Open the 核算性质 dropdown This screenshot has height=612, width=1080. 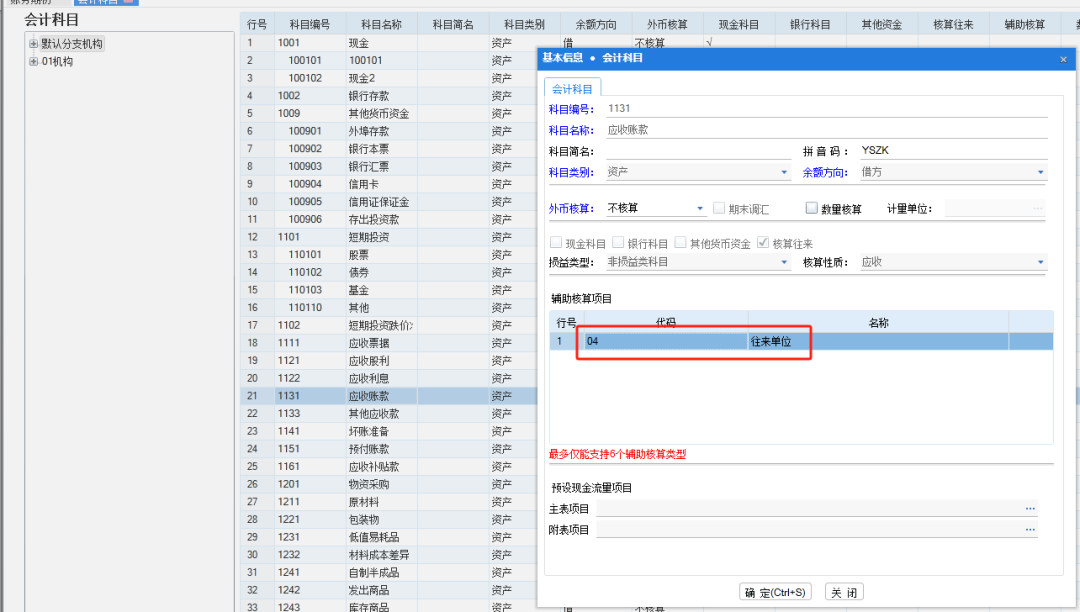point(1041,262)
